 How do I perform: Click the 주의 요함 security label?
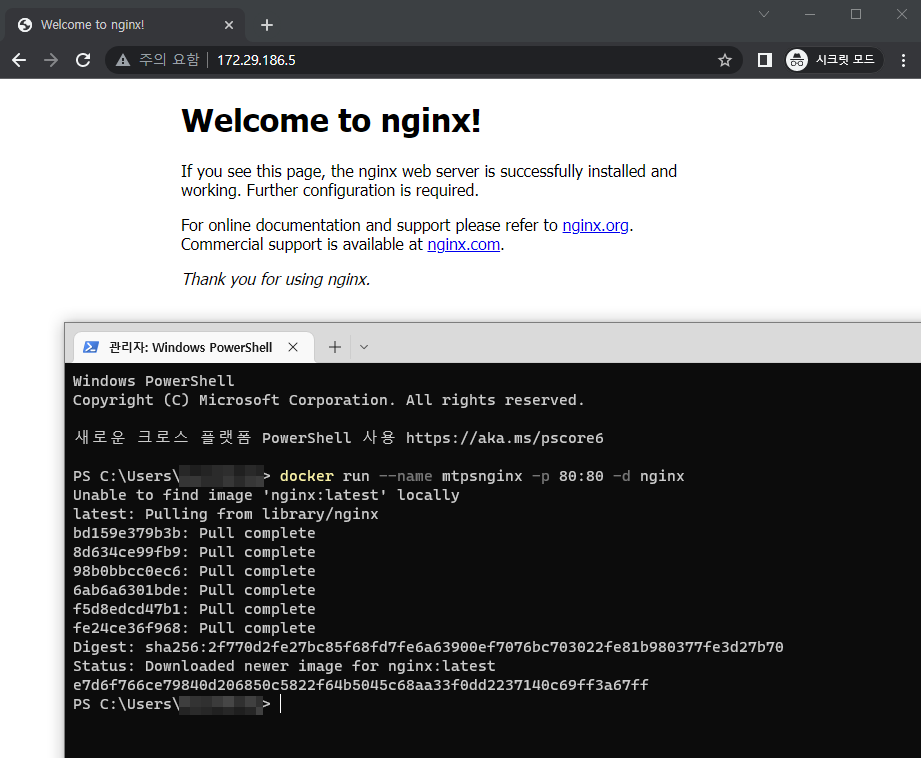click(169, 60)
